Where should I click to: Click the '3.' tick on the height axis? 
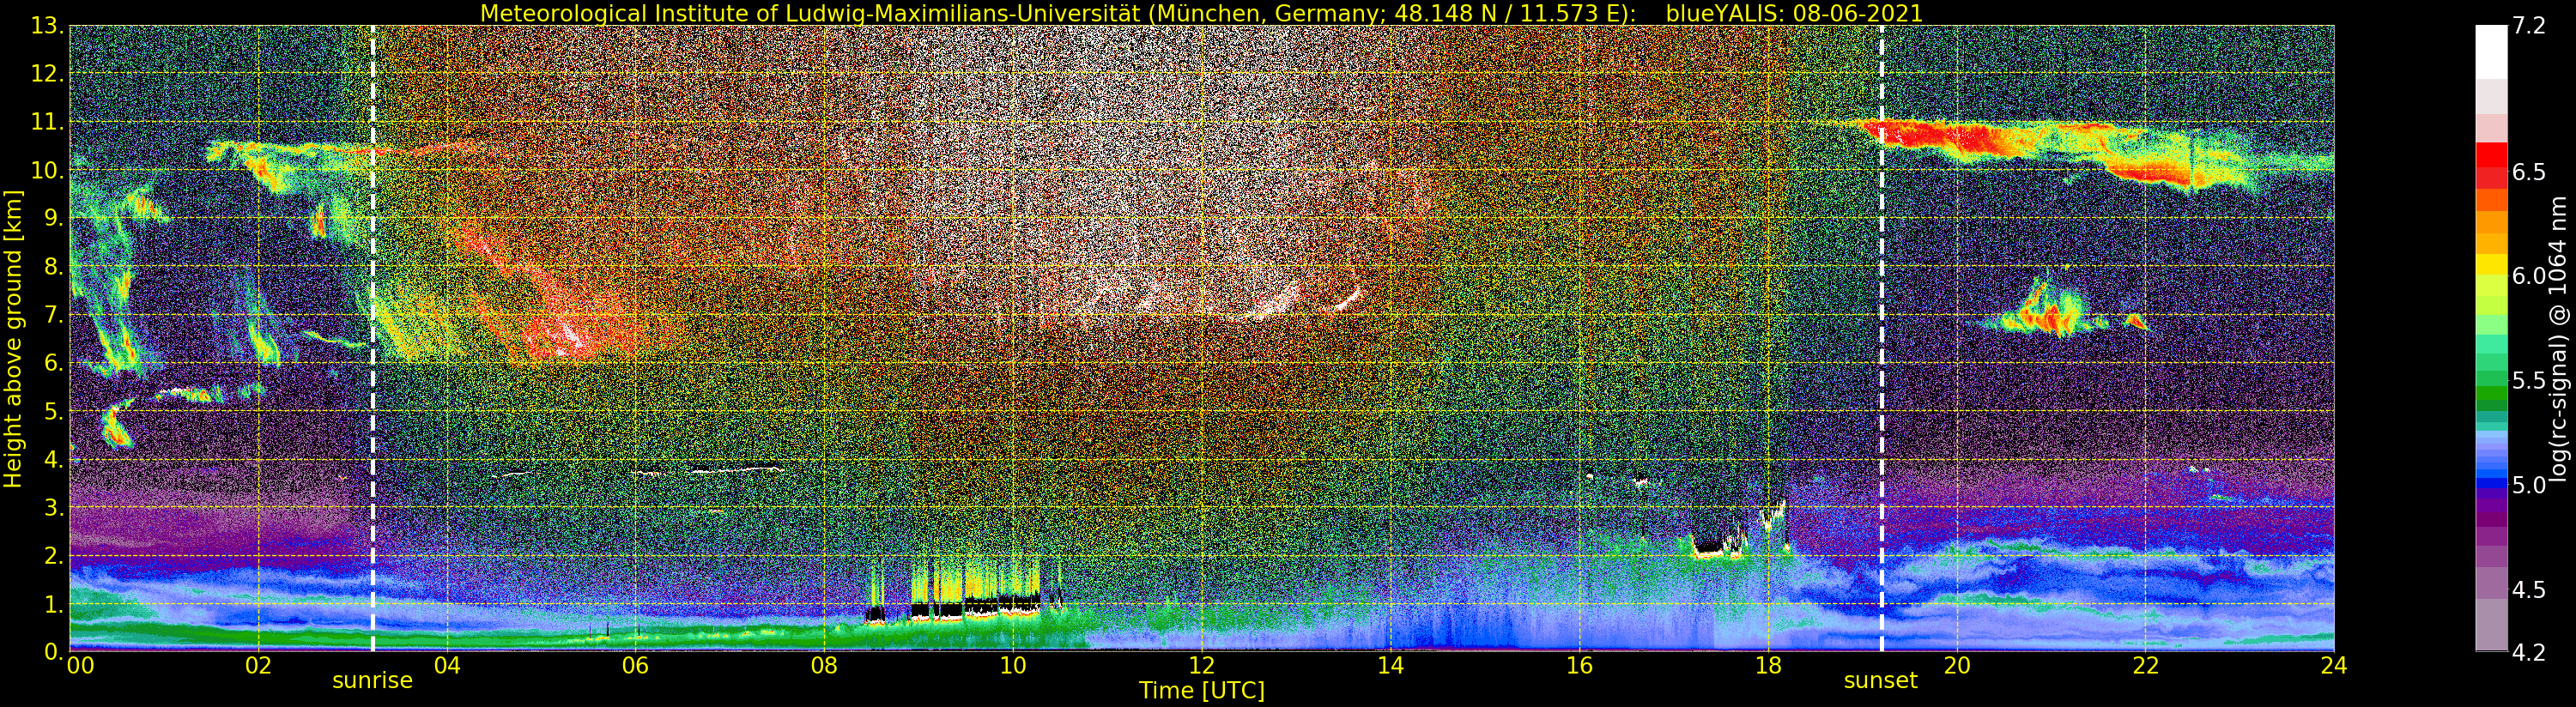point(54,507)
